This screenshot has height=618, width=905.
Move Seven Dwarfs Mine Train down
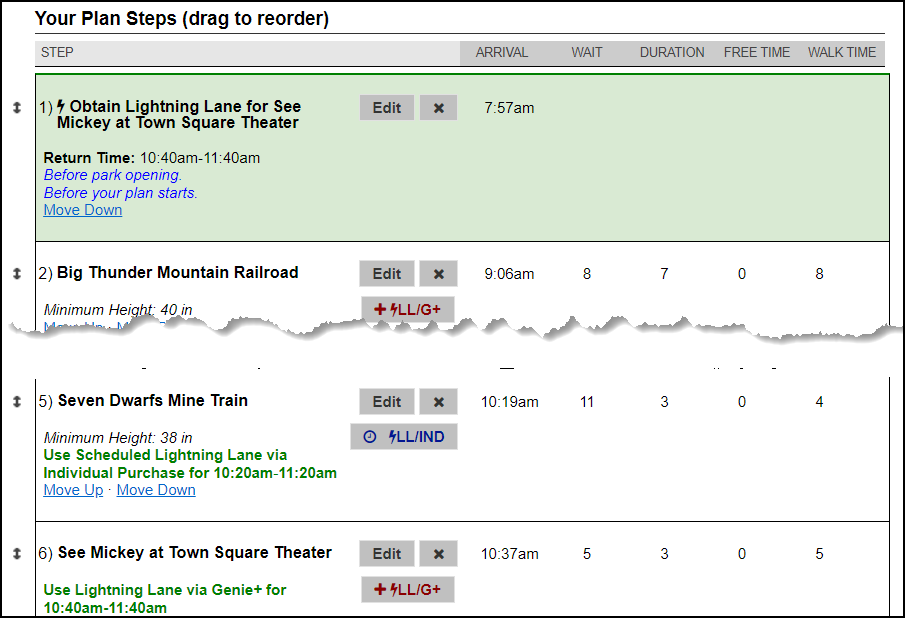click(156, 490)
